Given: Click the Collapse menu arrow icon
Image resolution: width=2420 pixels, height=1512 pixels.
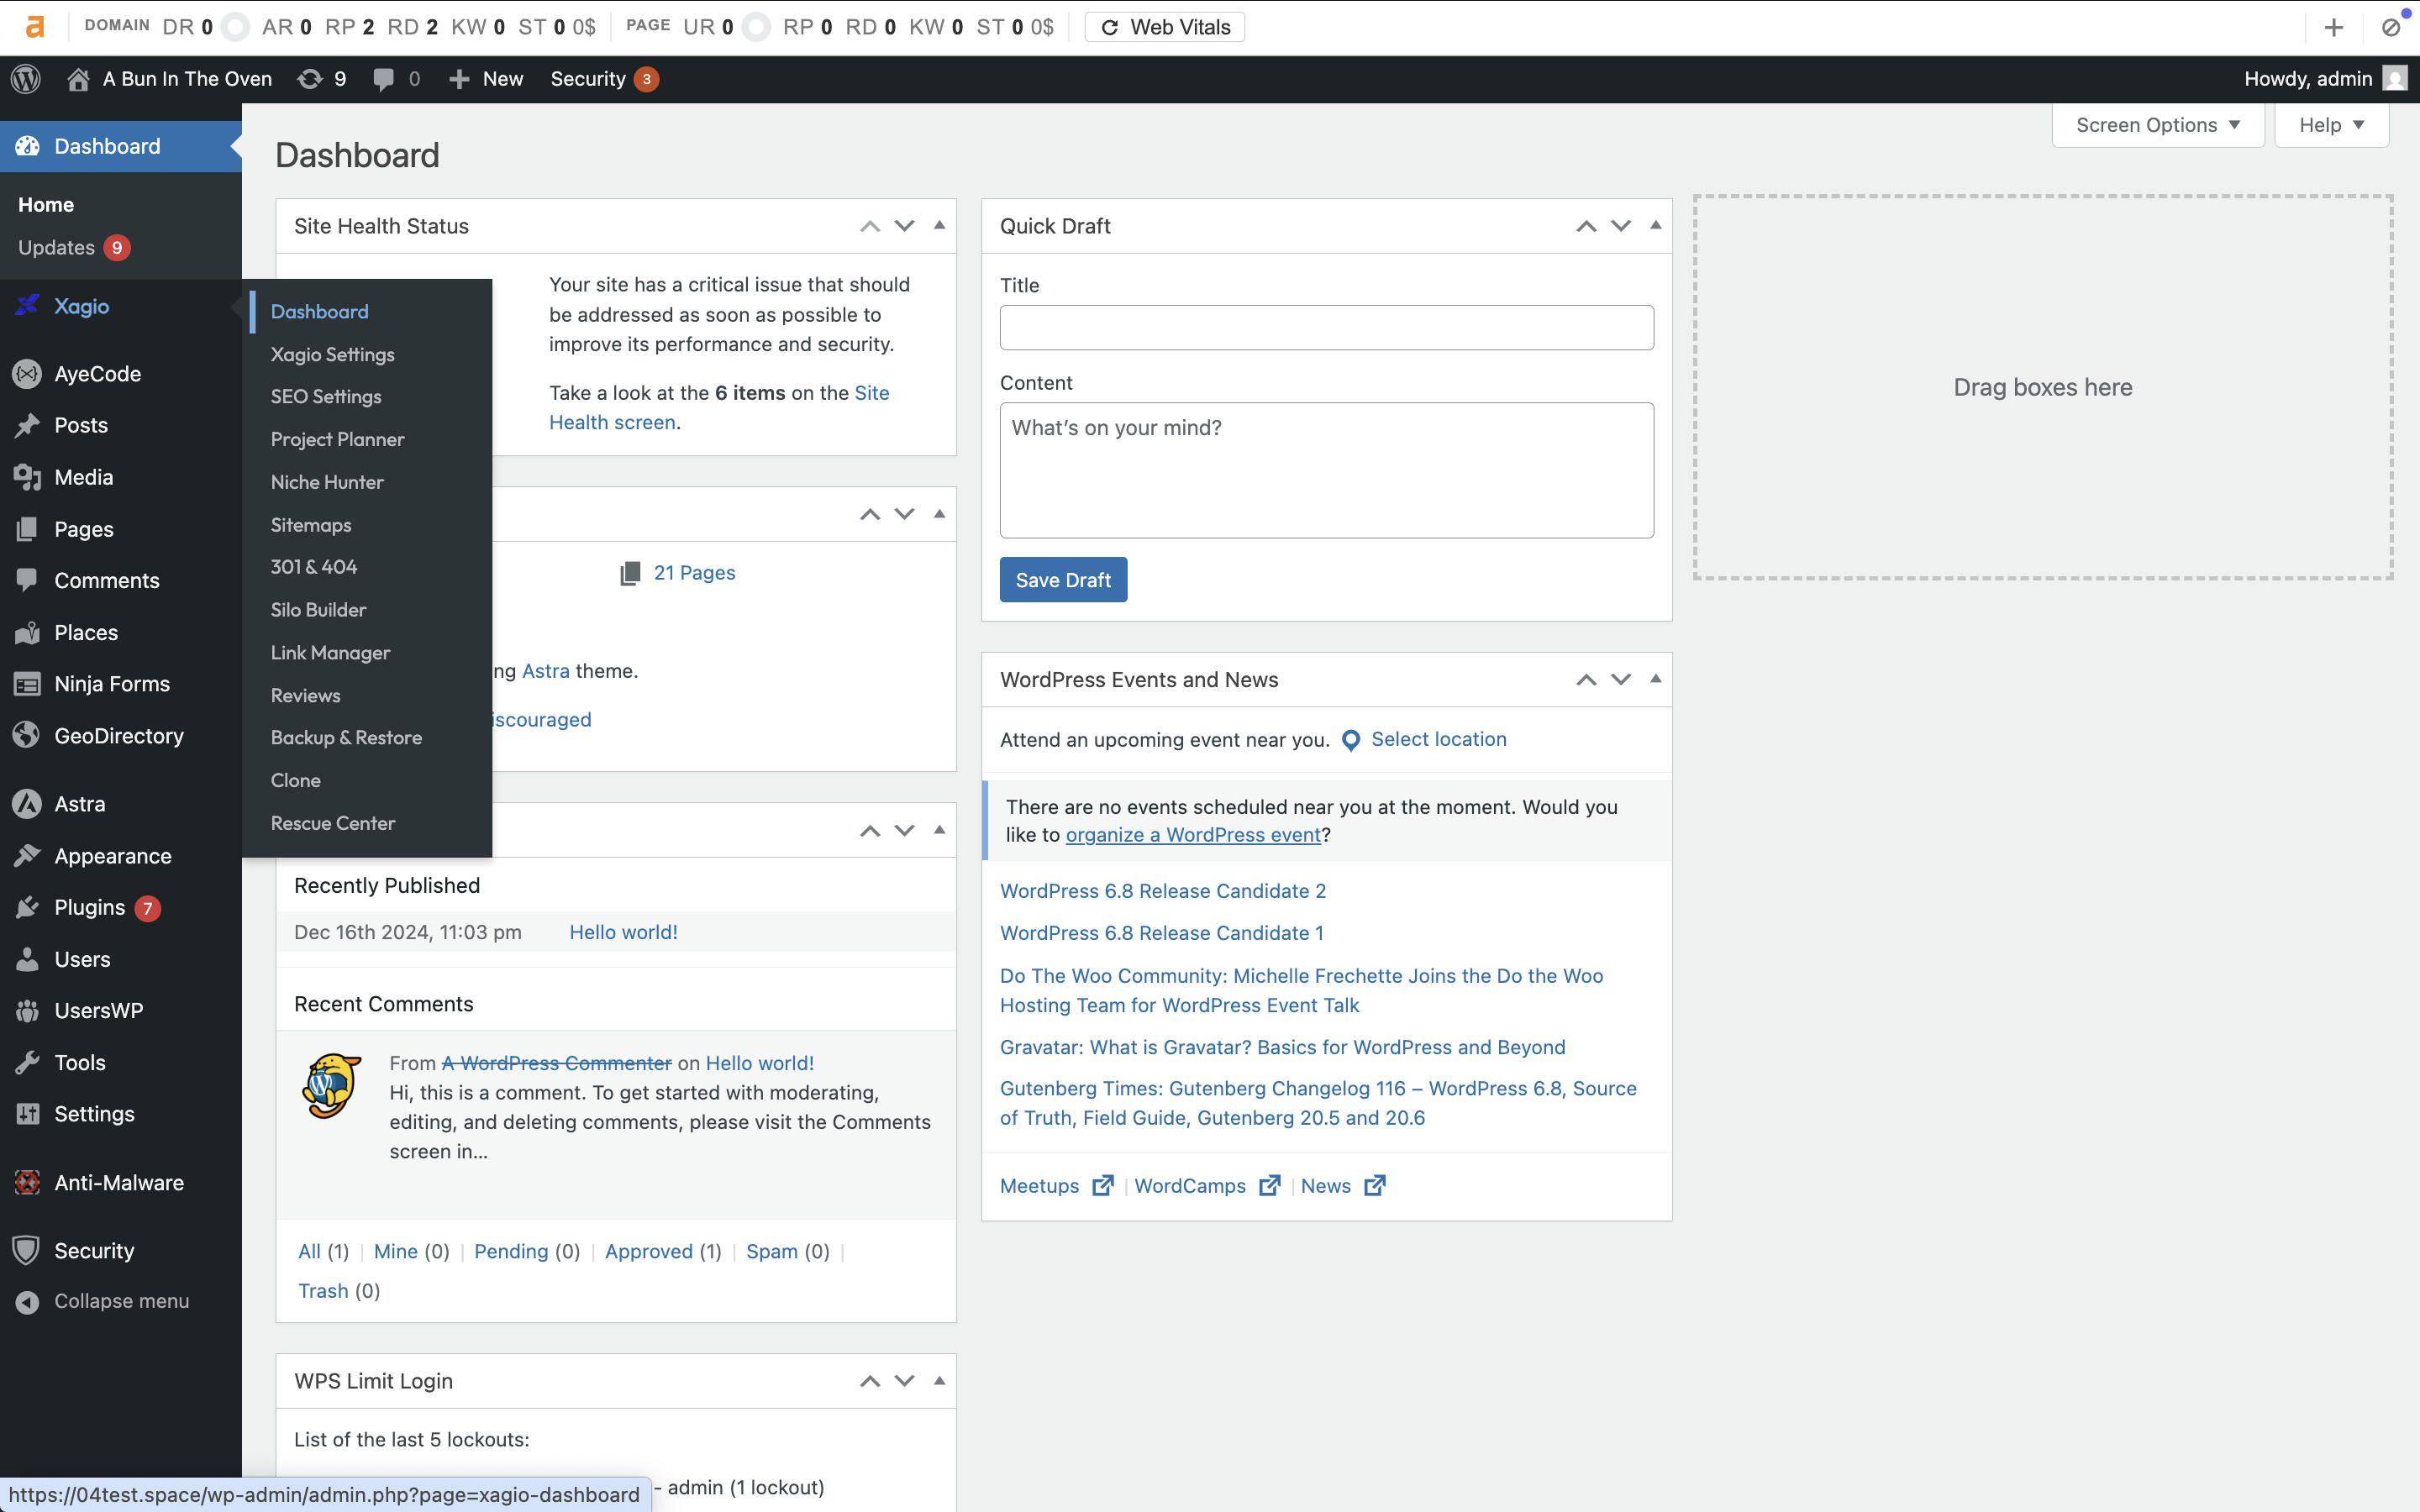Looking at the screenshot, I should (27, 1302).
